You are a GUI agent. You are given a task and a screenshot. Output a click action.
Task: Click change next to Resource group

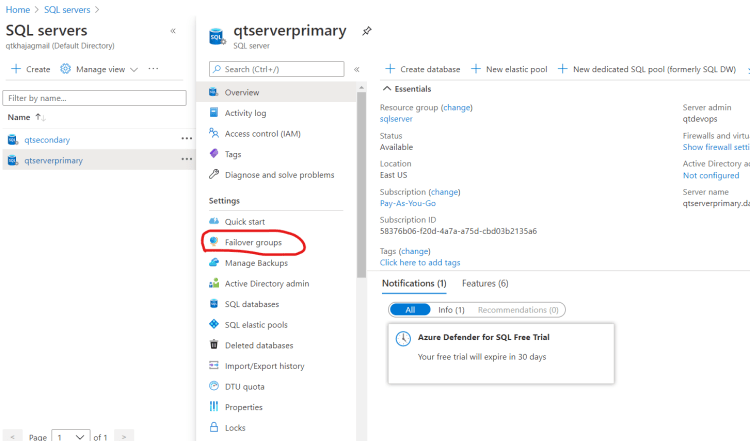[x=457, y=108]
